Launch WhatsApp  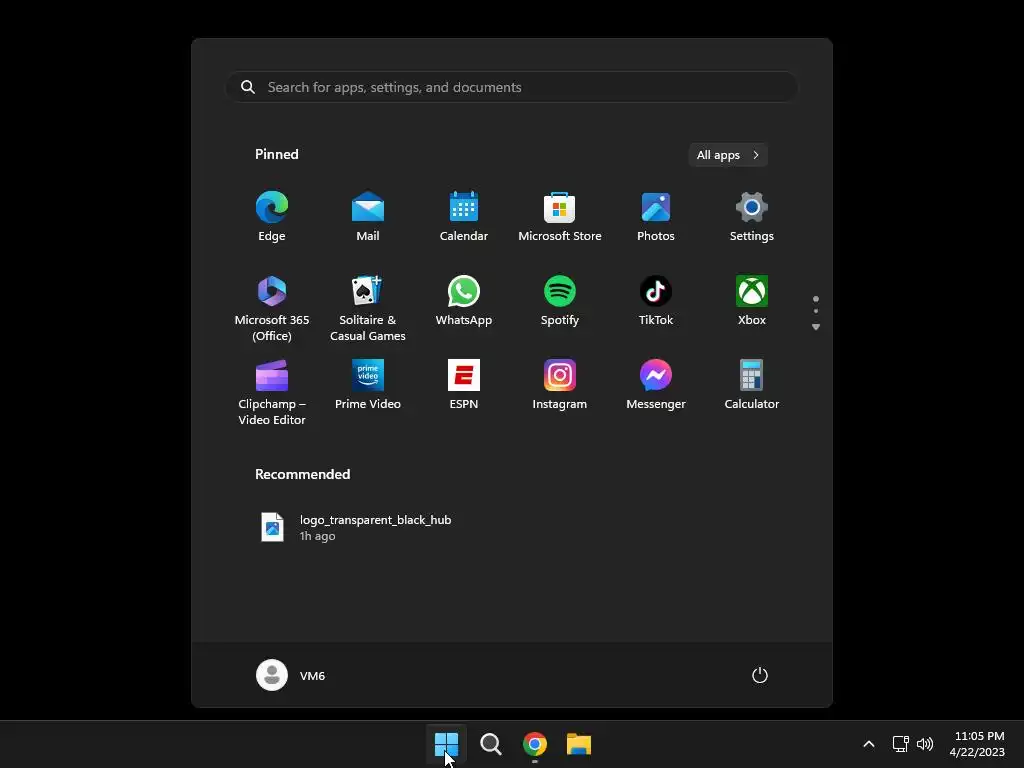click(464, 301)
